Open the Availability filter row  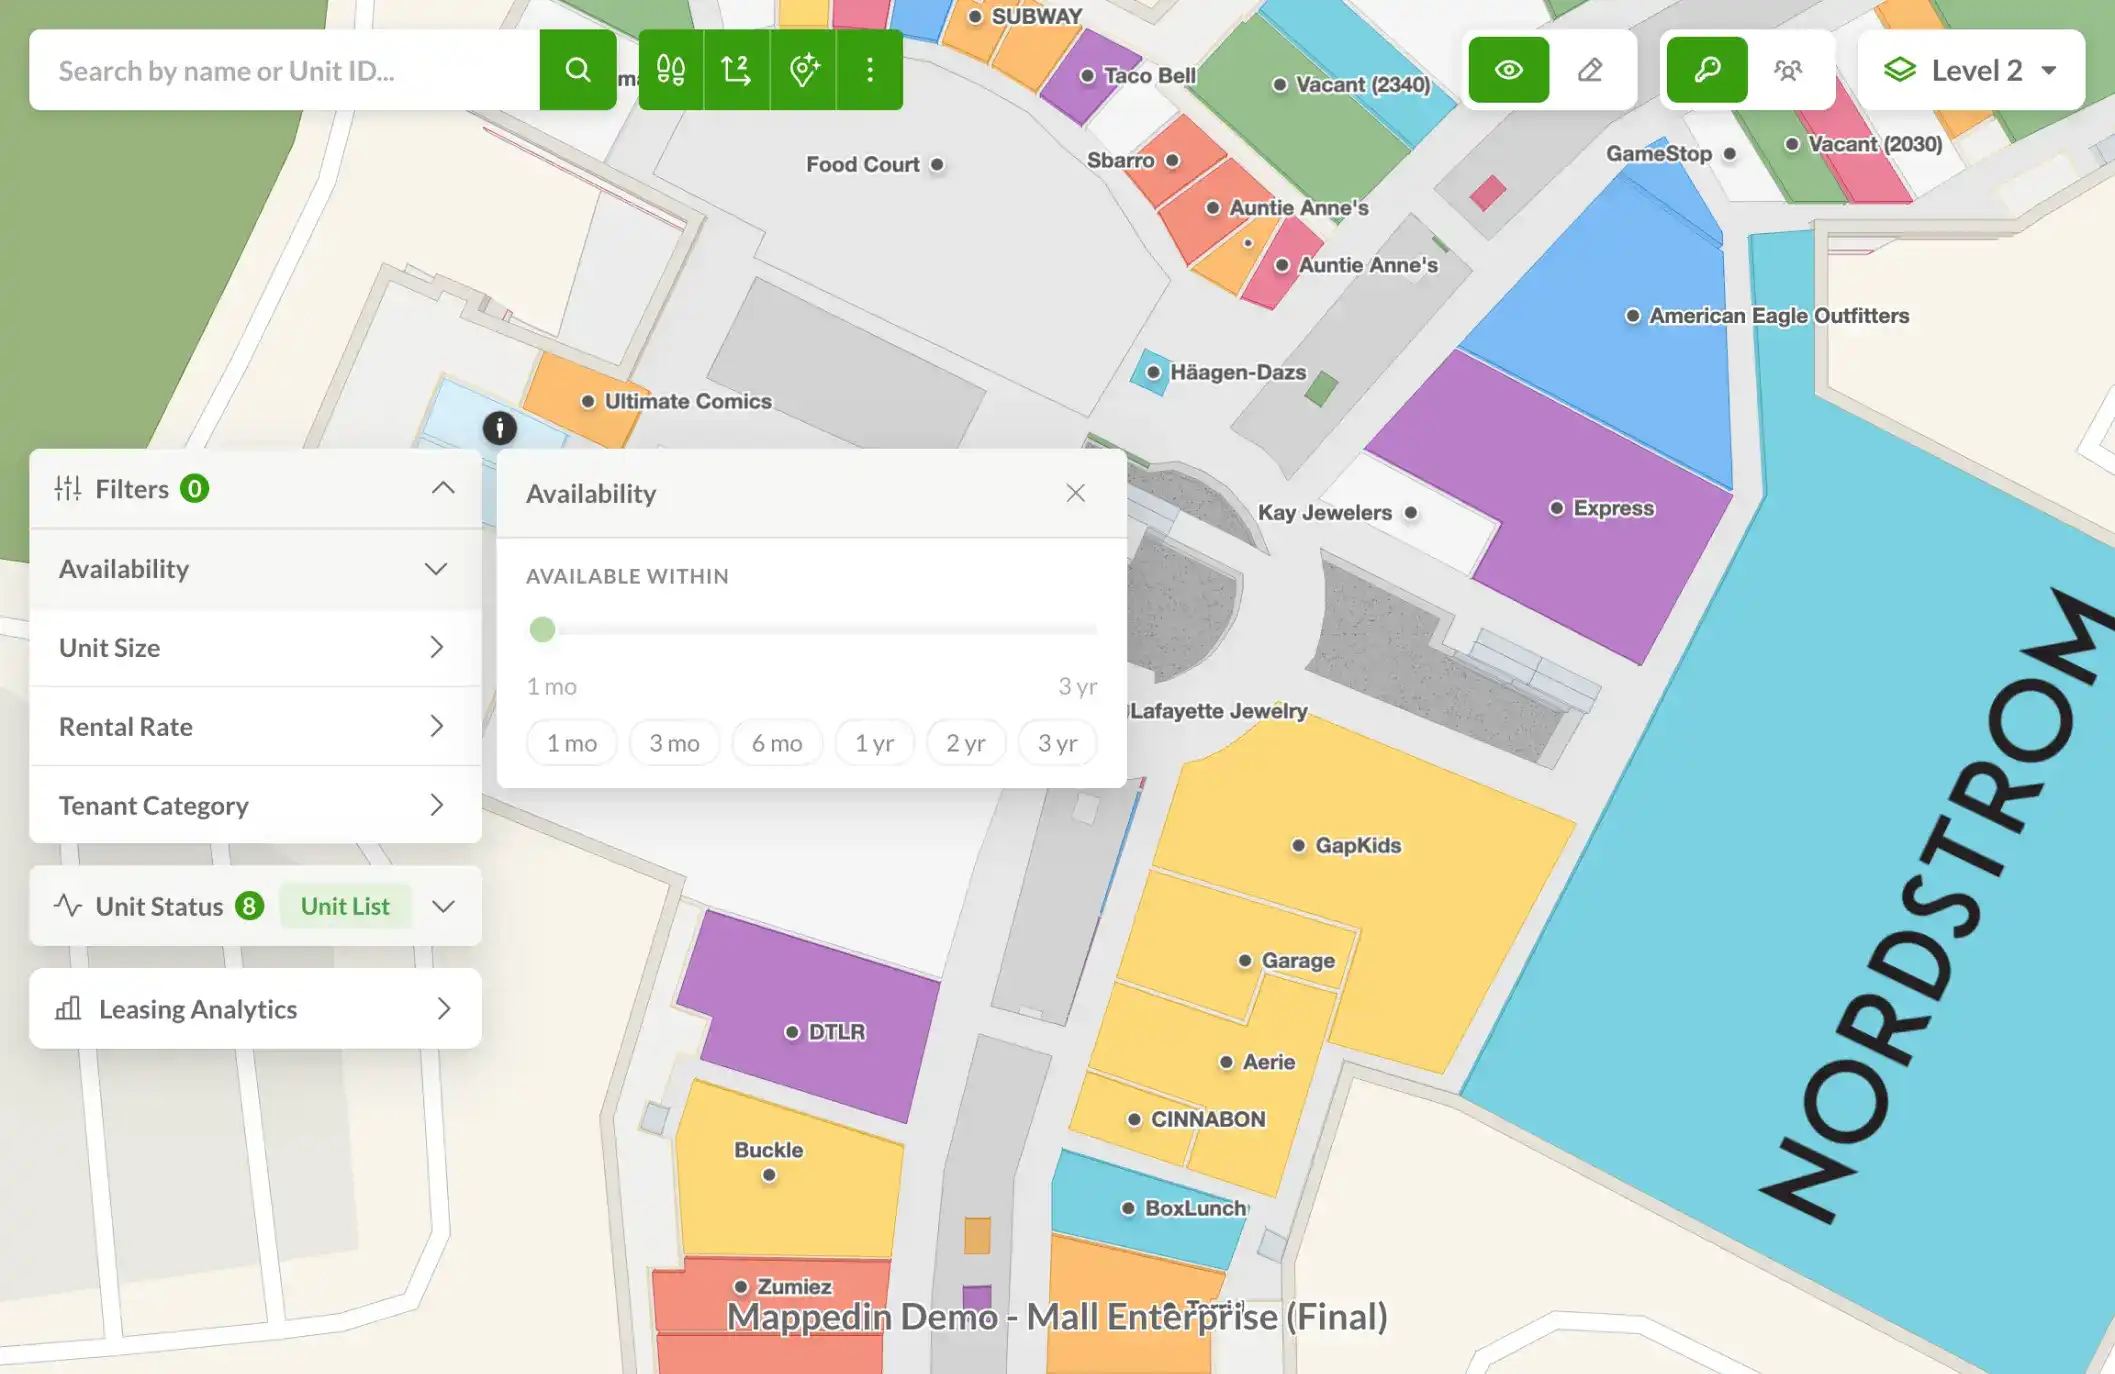255,569
